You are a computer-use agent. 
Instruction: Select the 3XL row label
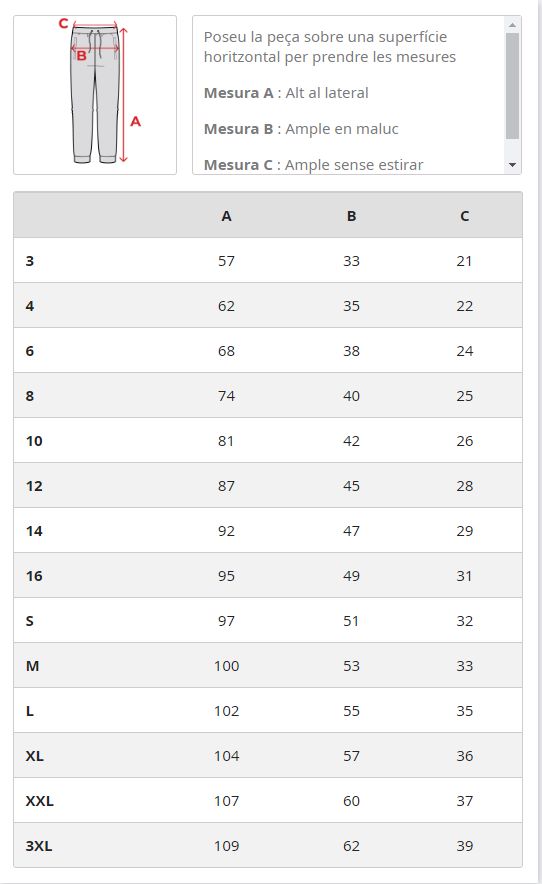pyautogui.click(x=39, y=846)
